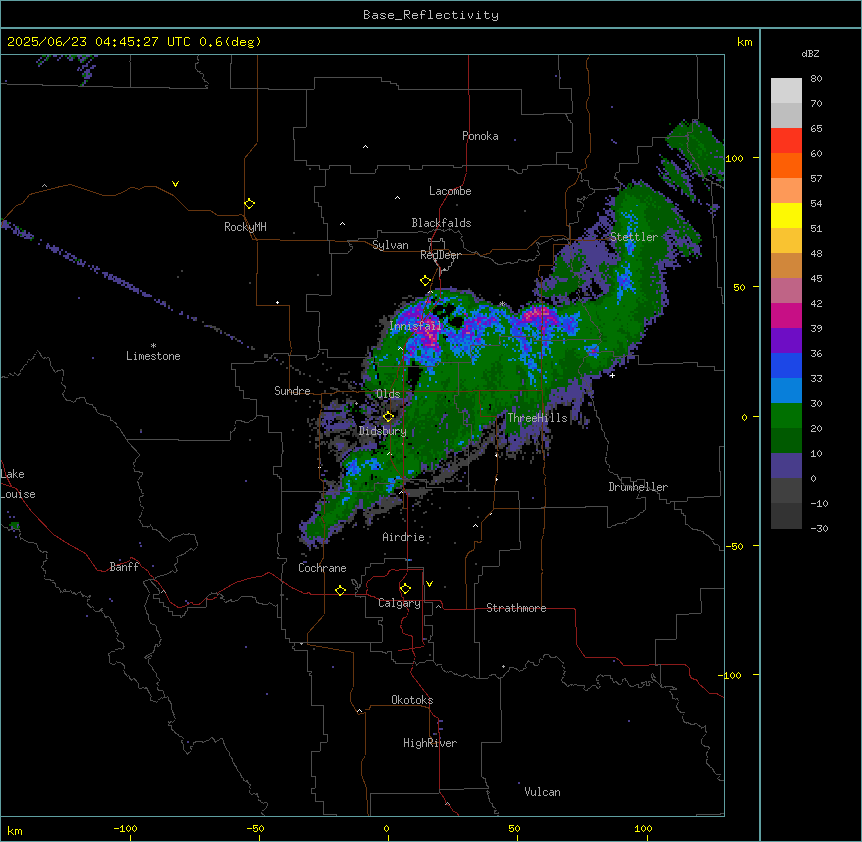Click the yellow diamond marker below Cochrane
Screen dimensions: 862x842
pos(340,590)
